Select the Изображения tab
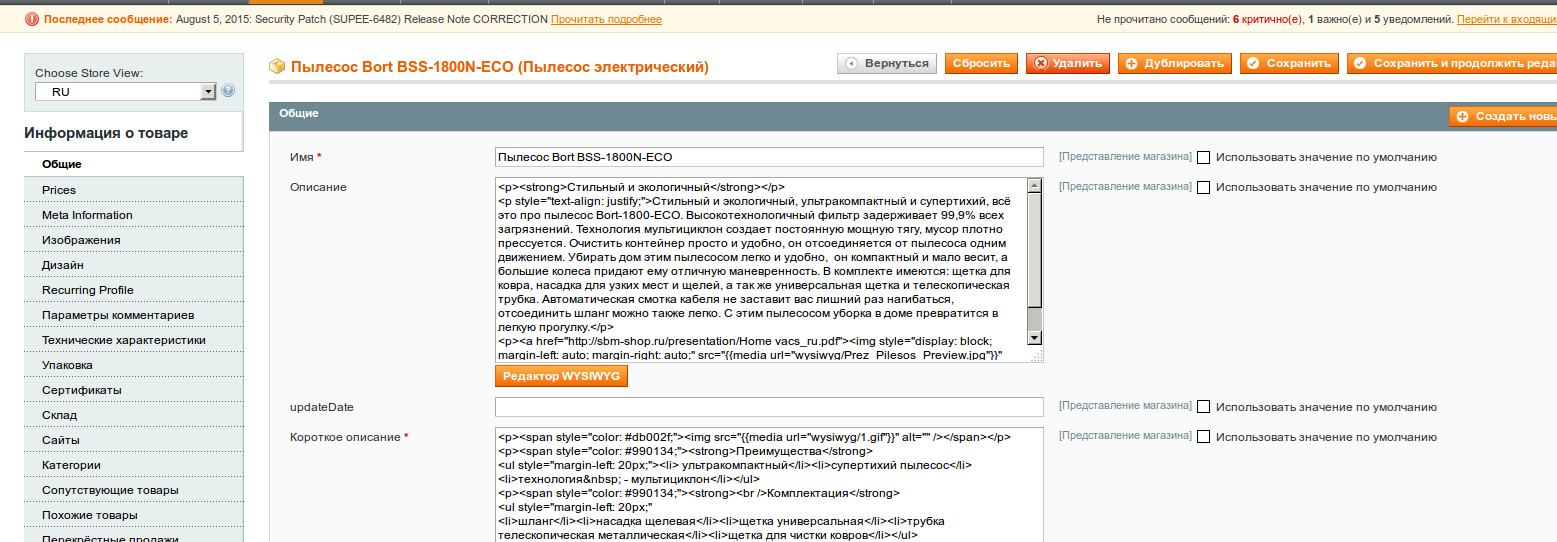This screenshot has width=1557, height=542. [x=134, y=240]
